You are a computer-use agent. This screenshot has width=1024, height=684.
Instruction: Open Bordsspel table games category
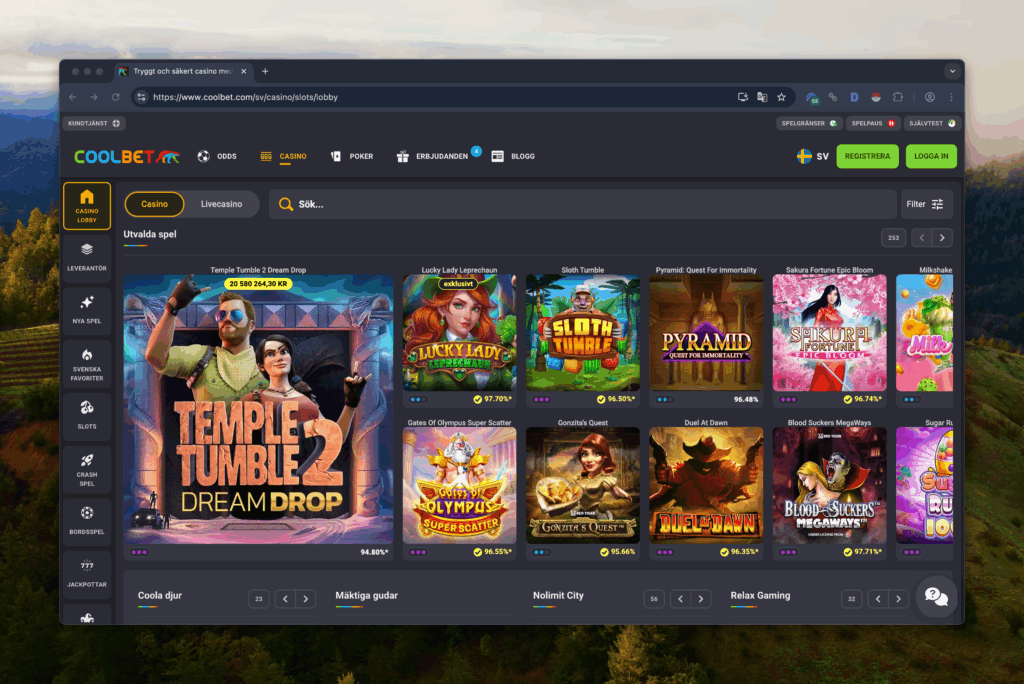[87, 521]
